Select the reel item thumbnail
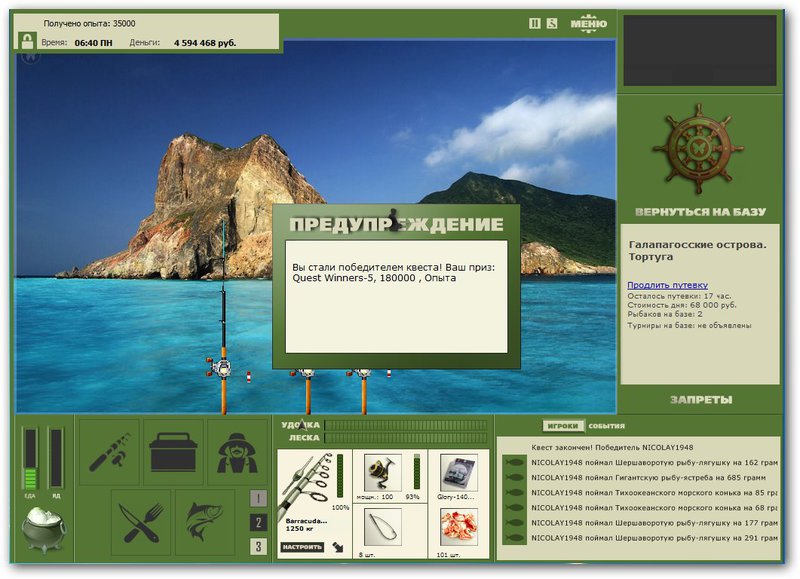This screenshot has width=800, height=579. coord(383,472)
